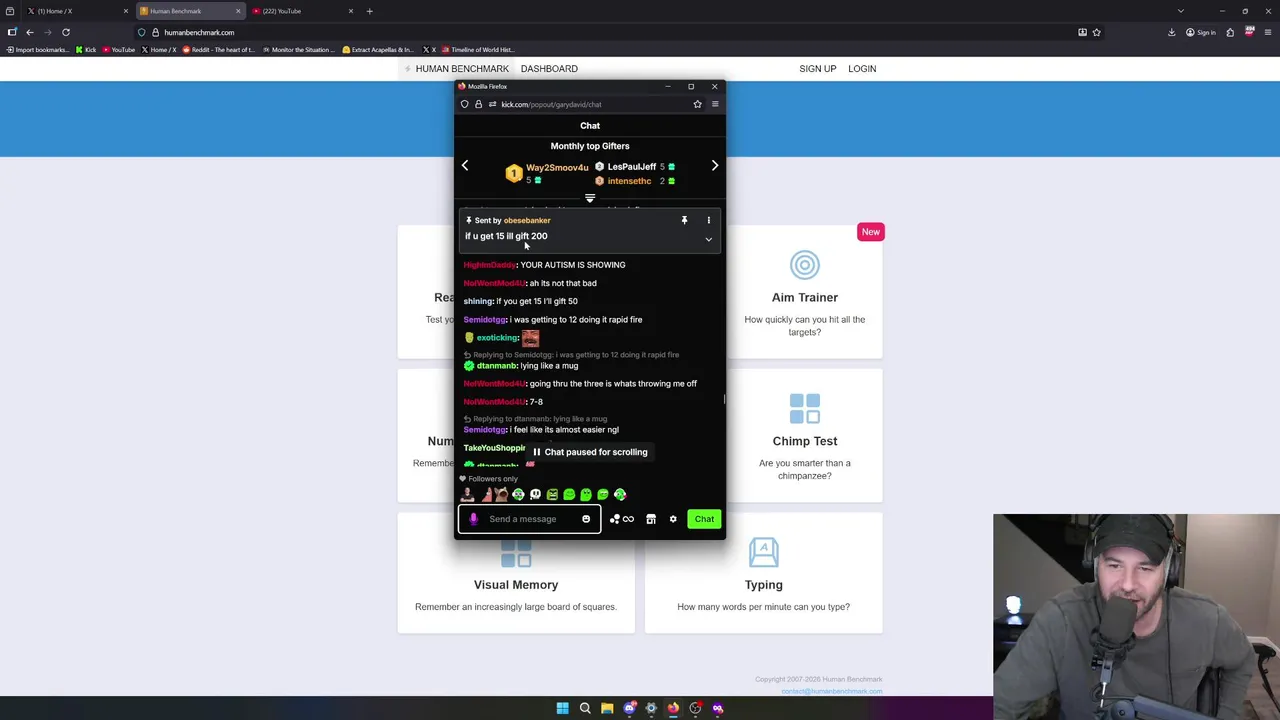This screenshot has width=1280, height=720.
Task: Click the purple microphone icon in the message box
Action: [474, 519]
